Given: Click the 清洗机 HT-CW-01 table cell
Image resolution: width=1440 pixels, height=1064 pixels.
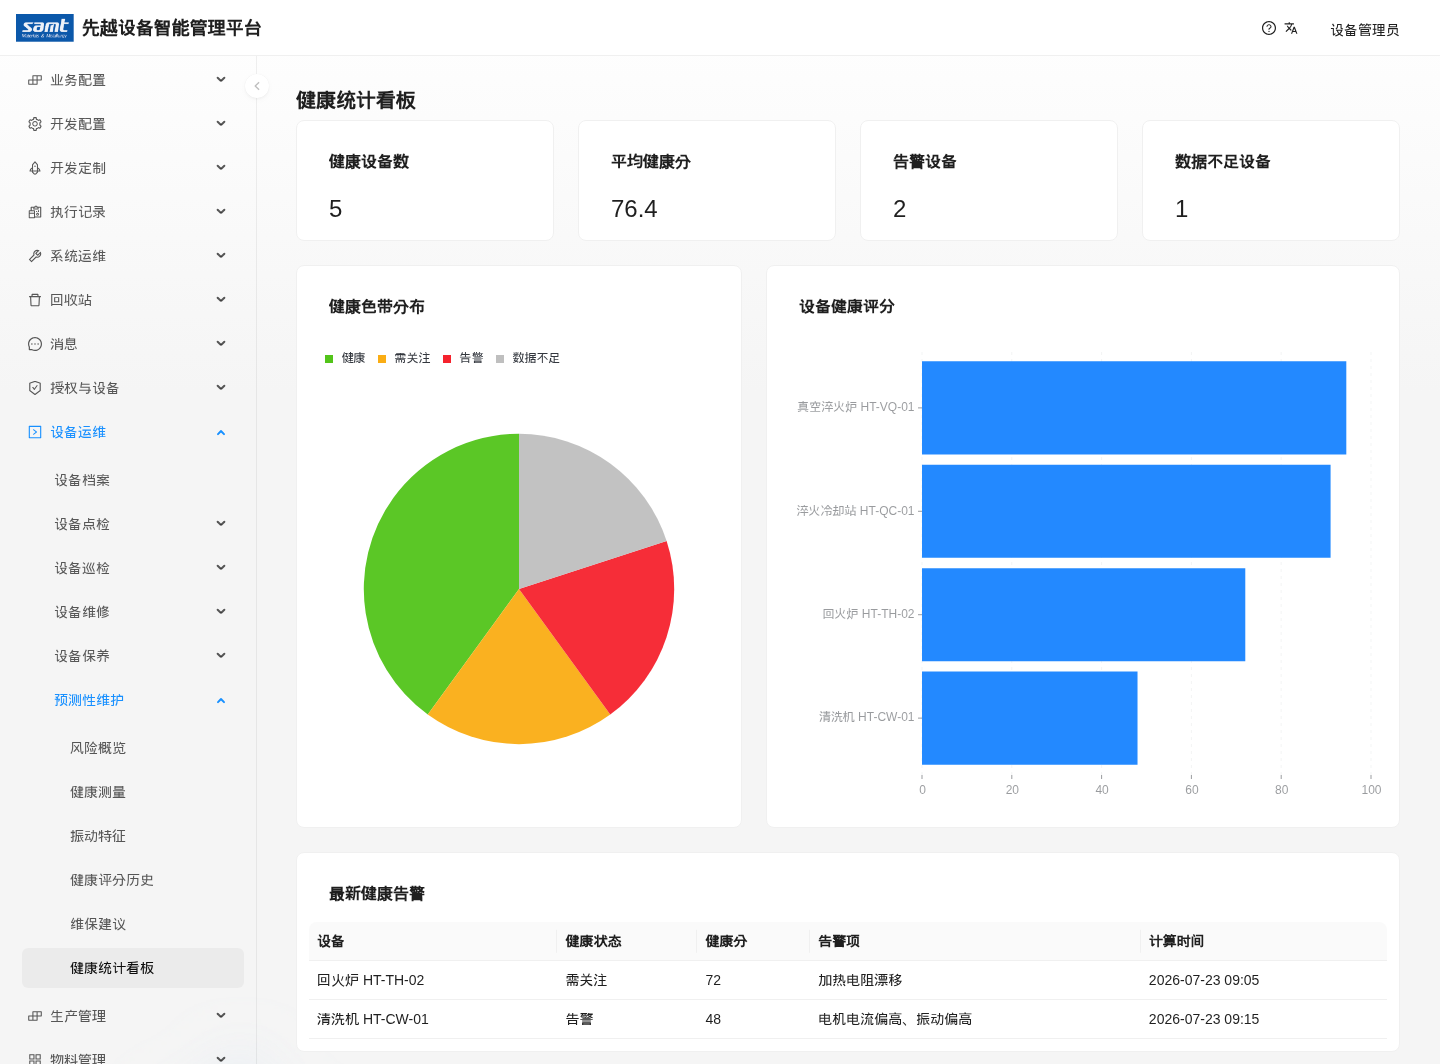Looking at the screenshot, I should pyautogui.click(x=373, y=1019).
